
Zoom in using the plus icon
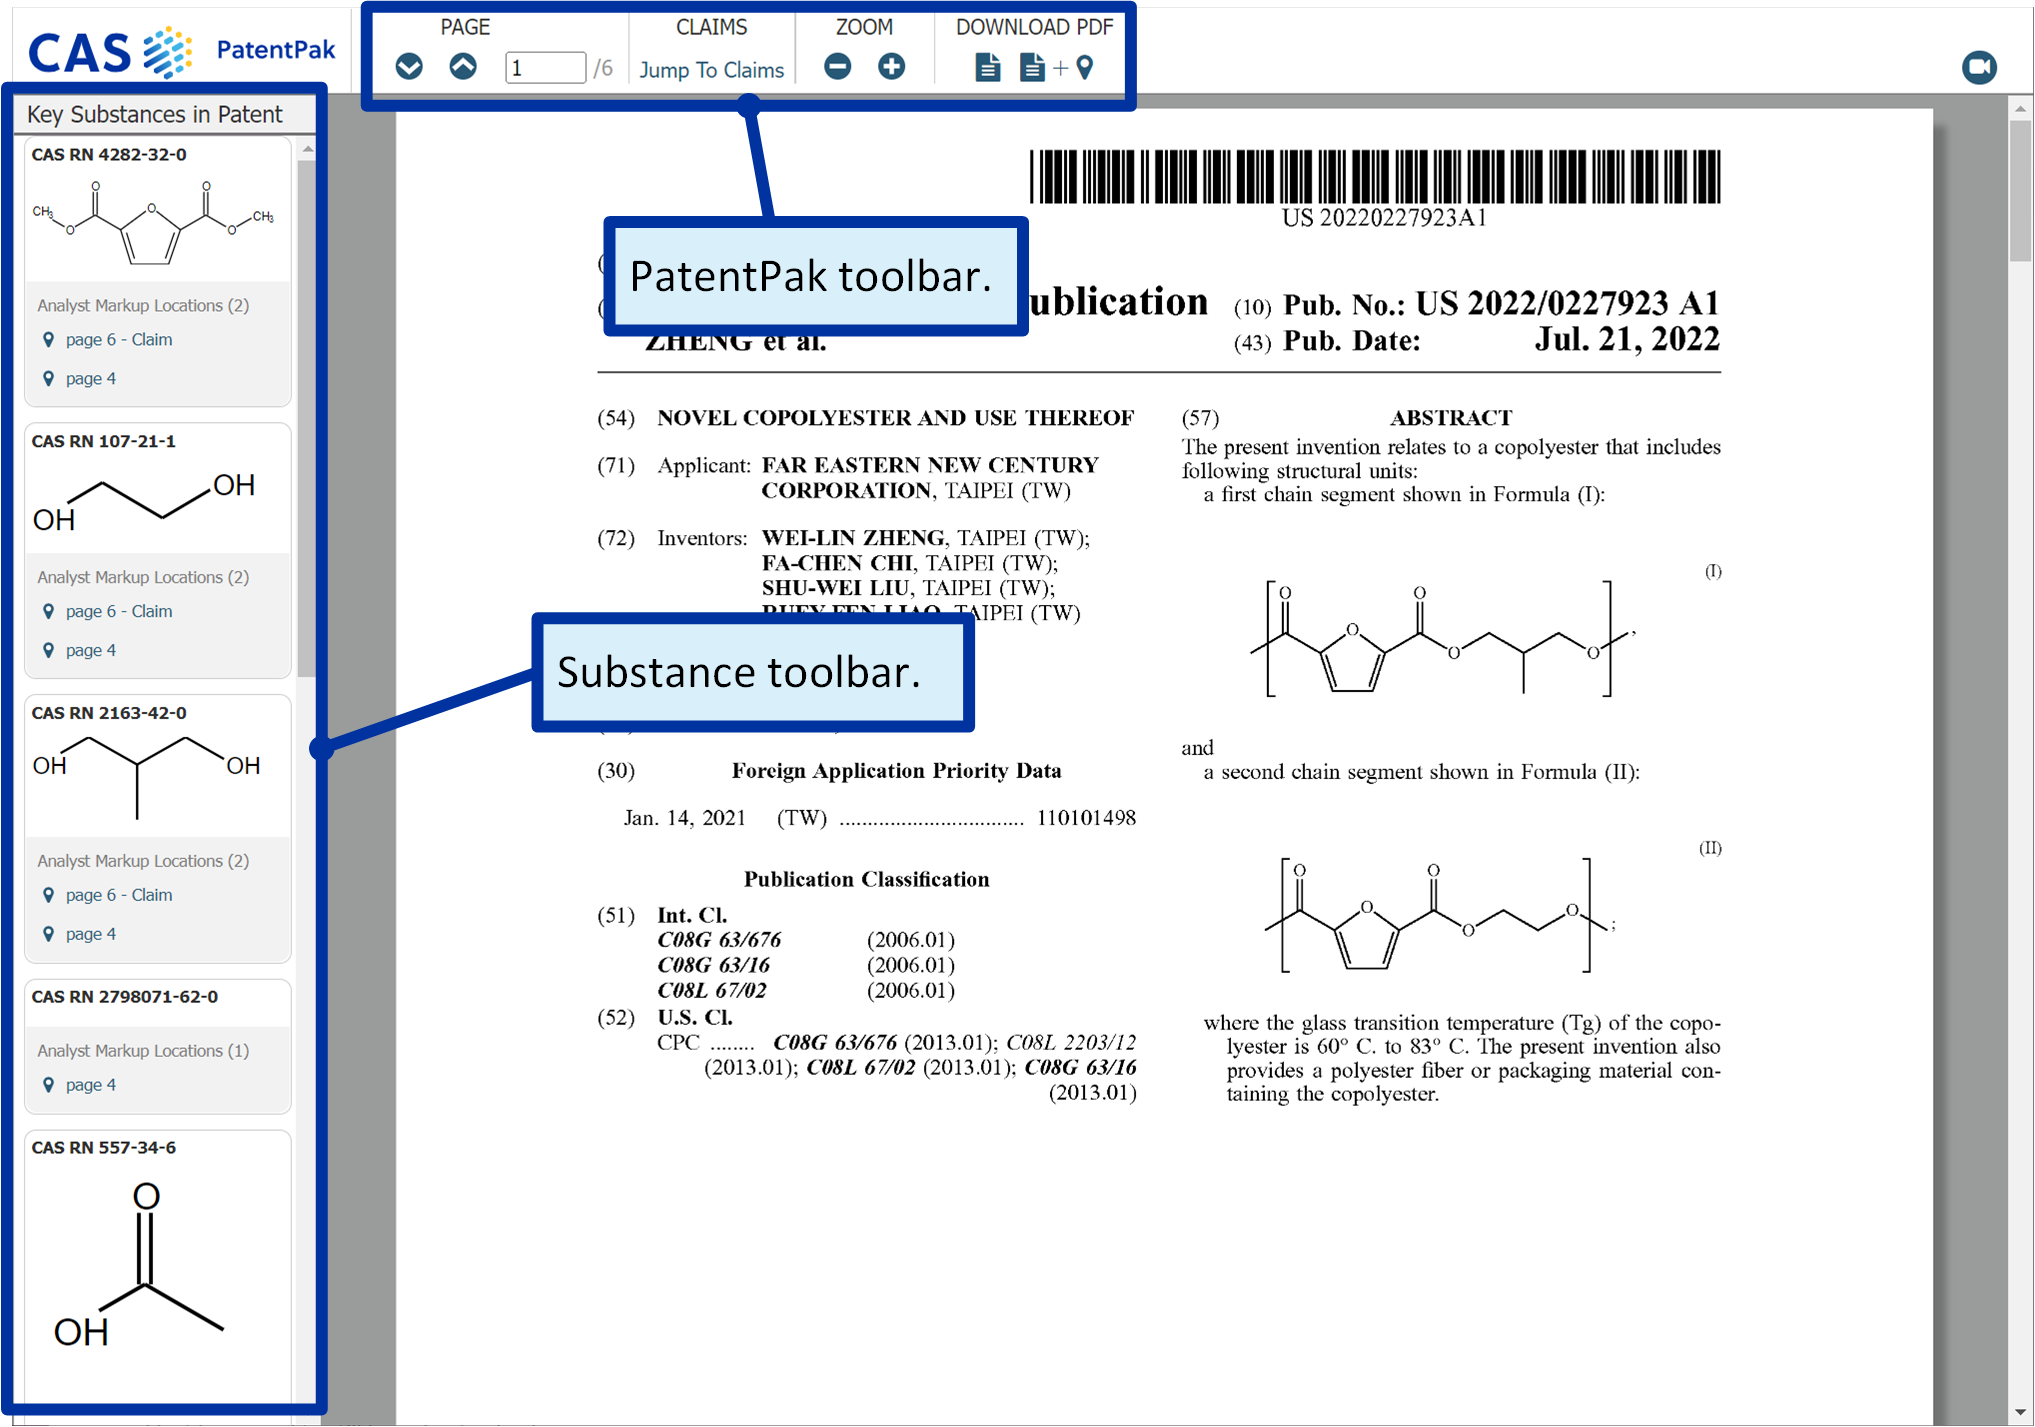(891, 67)
